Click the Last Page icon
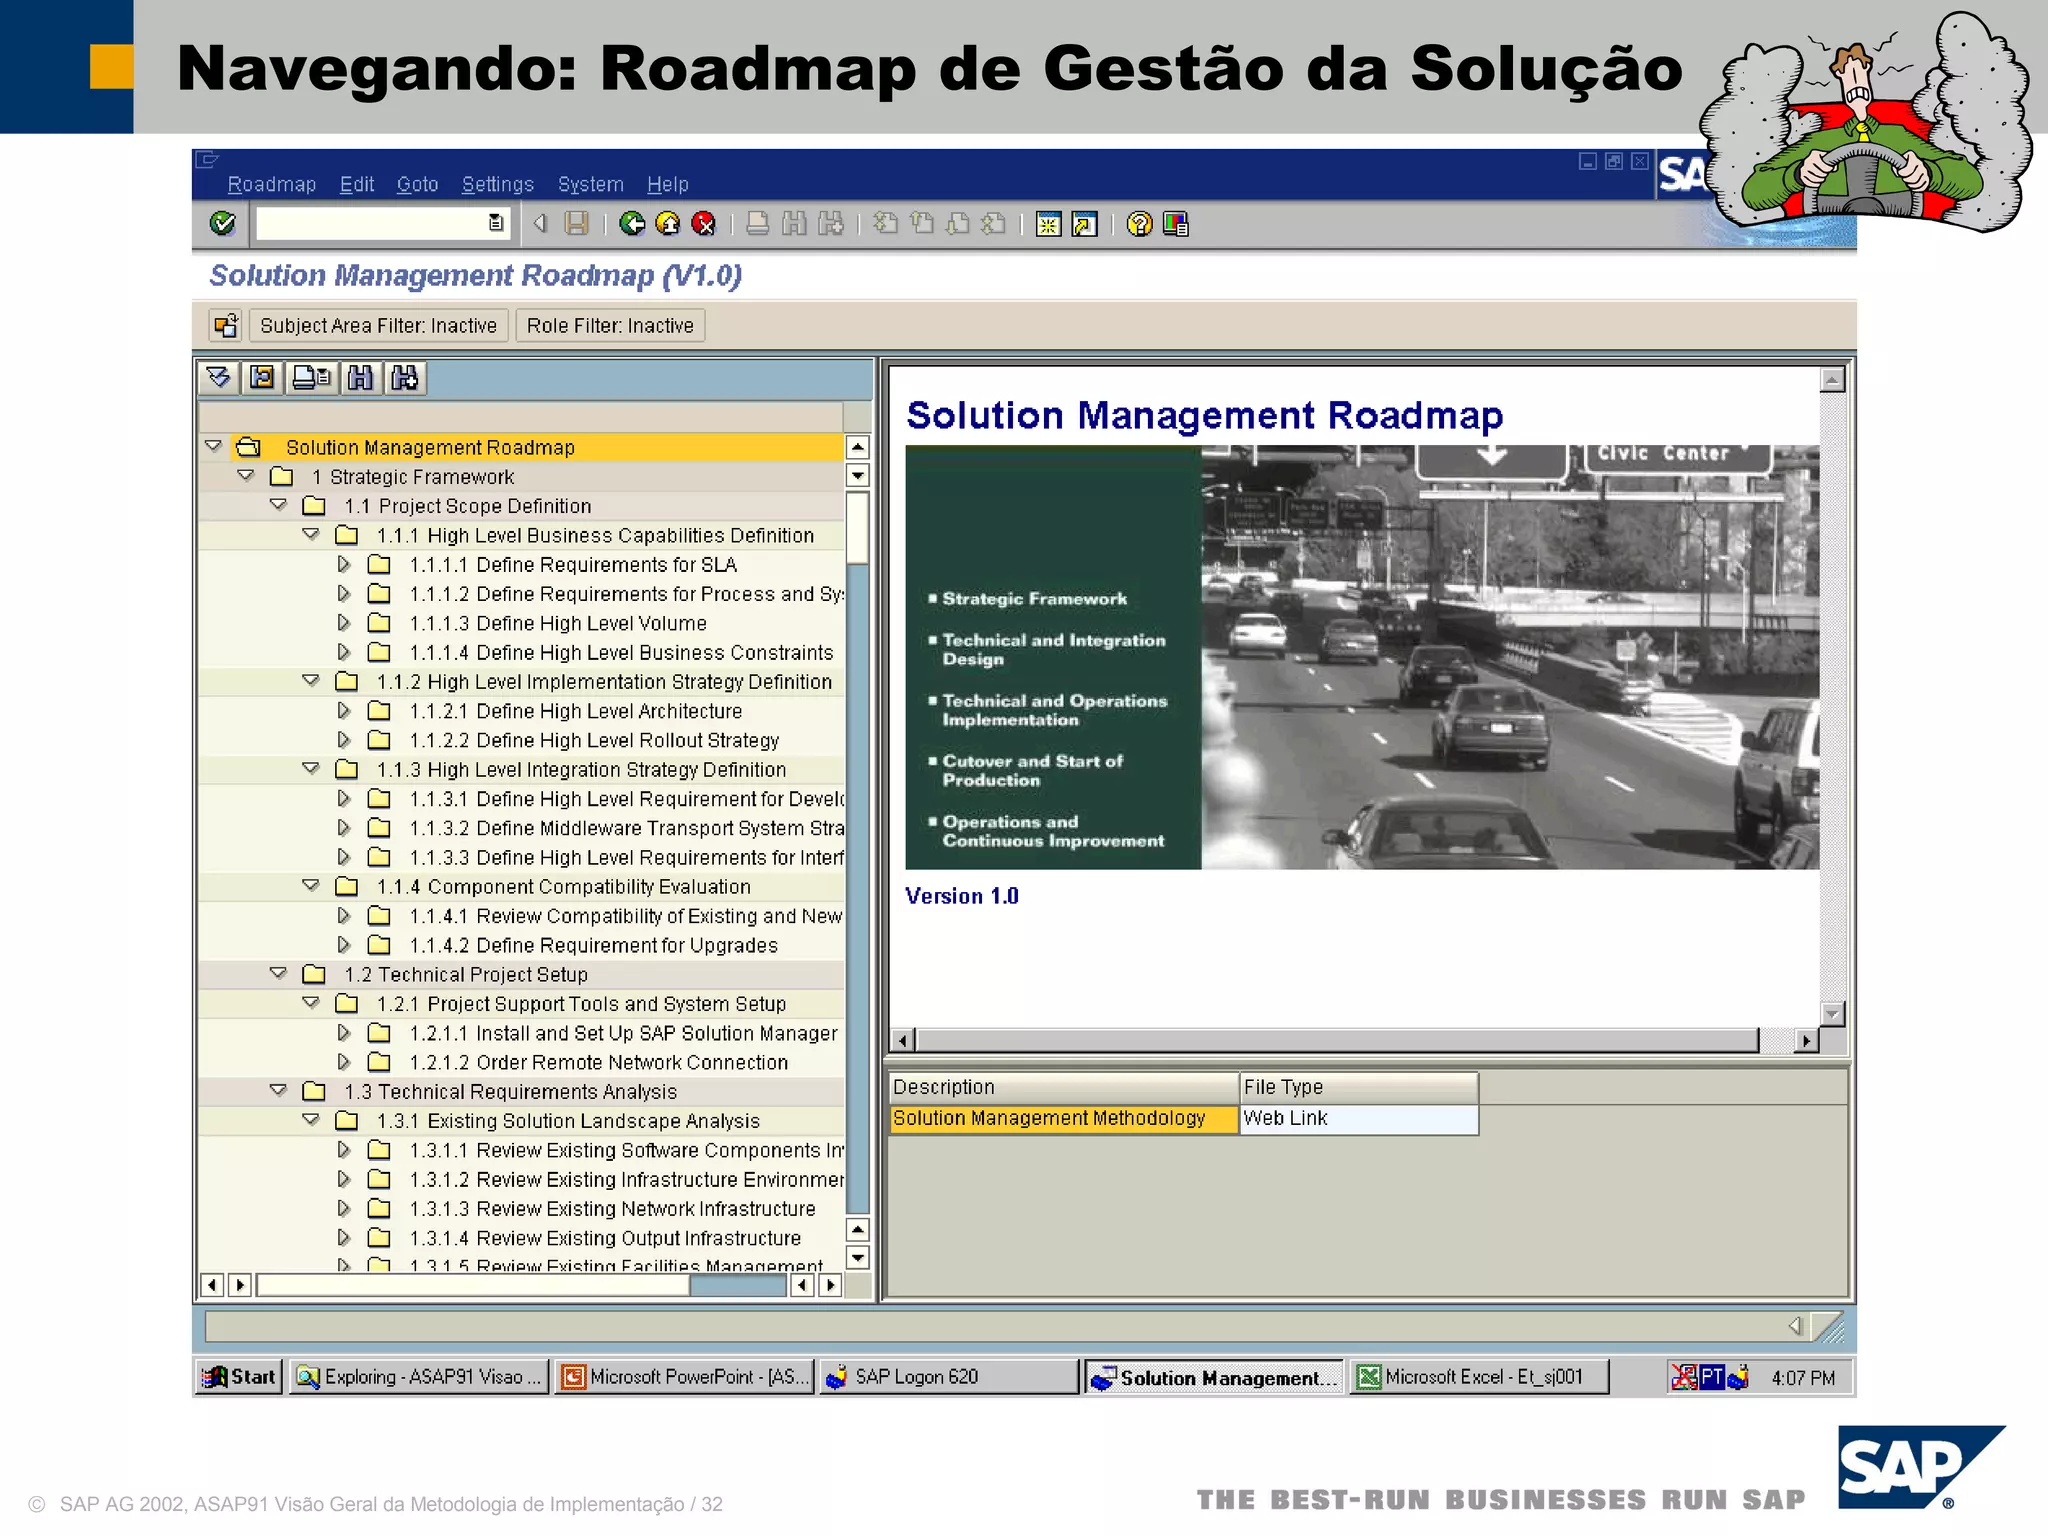2048x1536 pixels. tap(993, 224)
